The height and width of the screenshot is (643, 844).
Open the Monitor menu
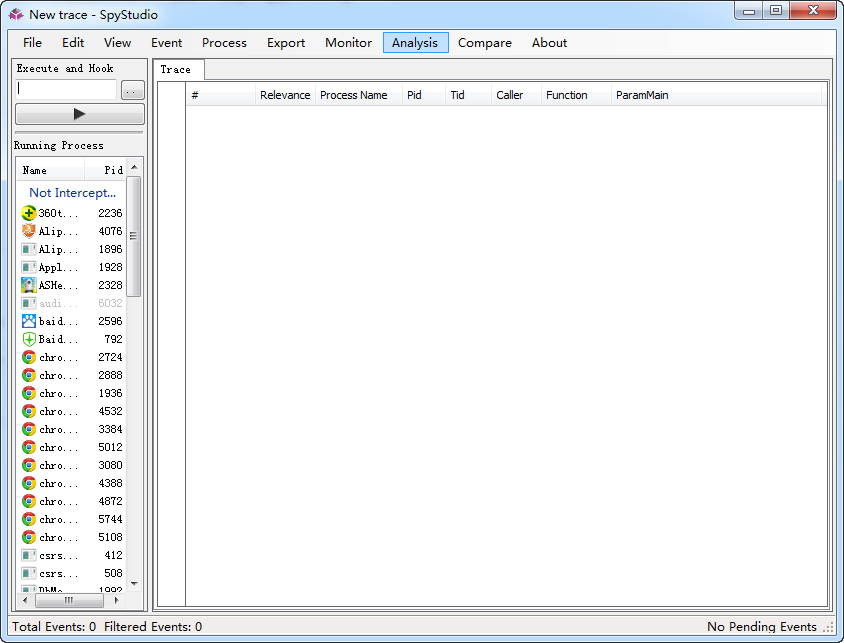point(348,43)
